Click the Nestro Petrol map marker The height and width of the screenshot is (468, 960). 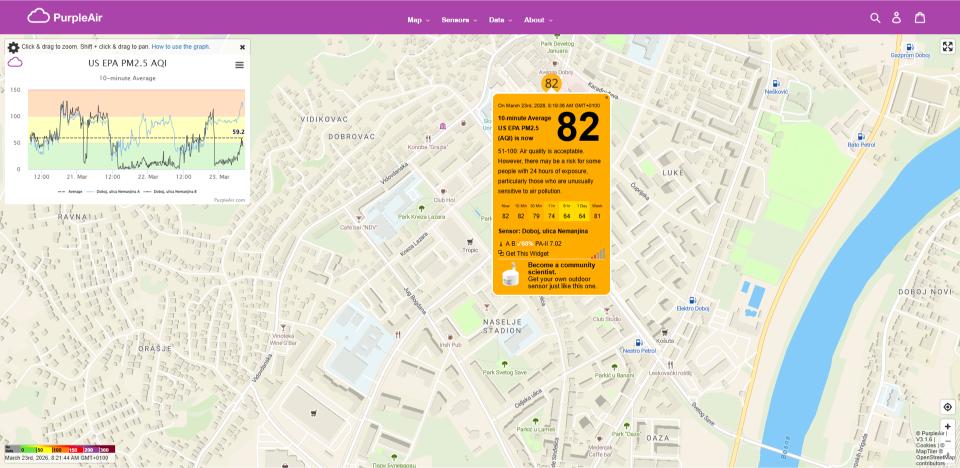[639, 342]
